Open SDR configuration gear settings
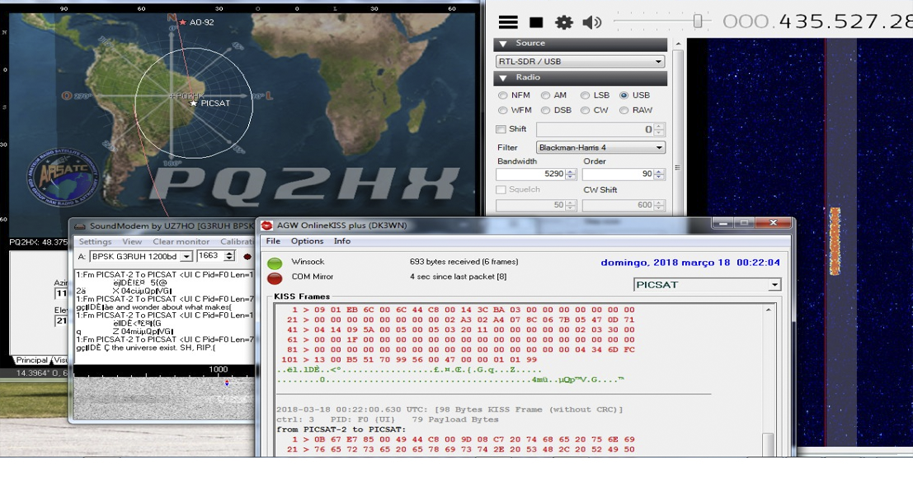Screen dimensions: 913x477 [x=564, y=22]
